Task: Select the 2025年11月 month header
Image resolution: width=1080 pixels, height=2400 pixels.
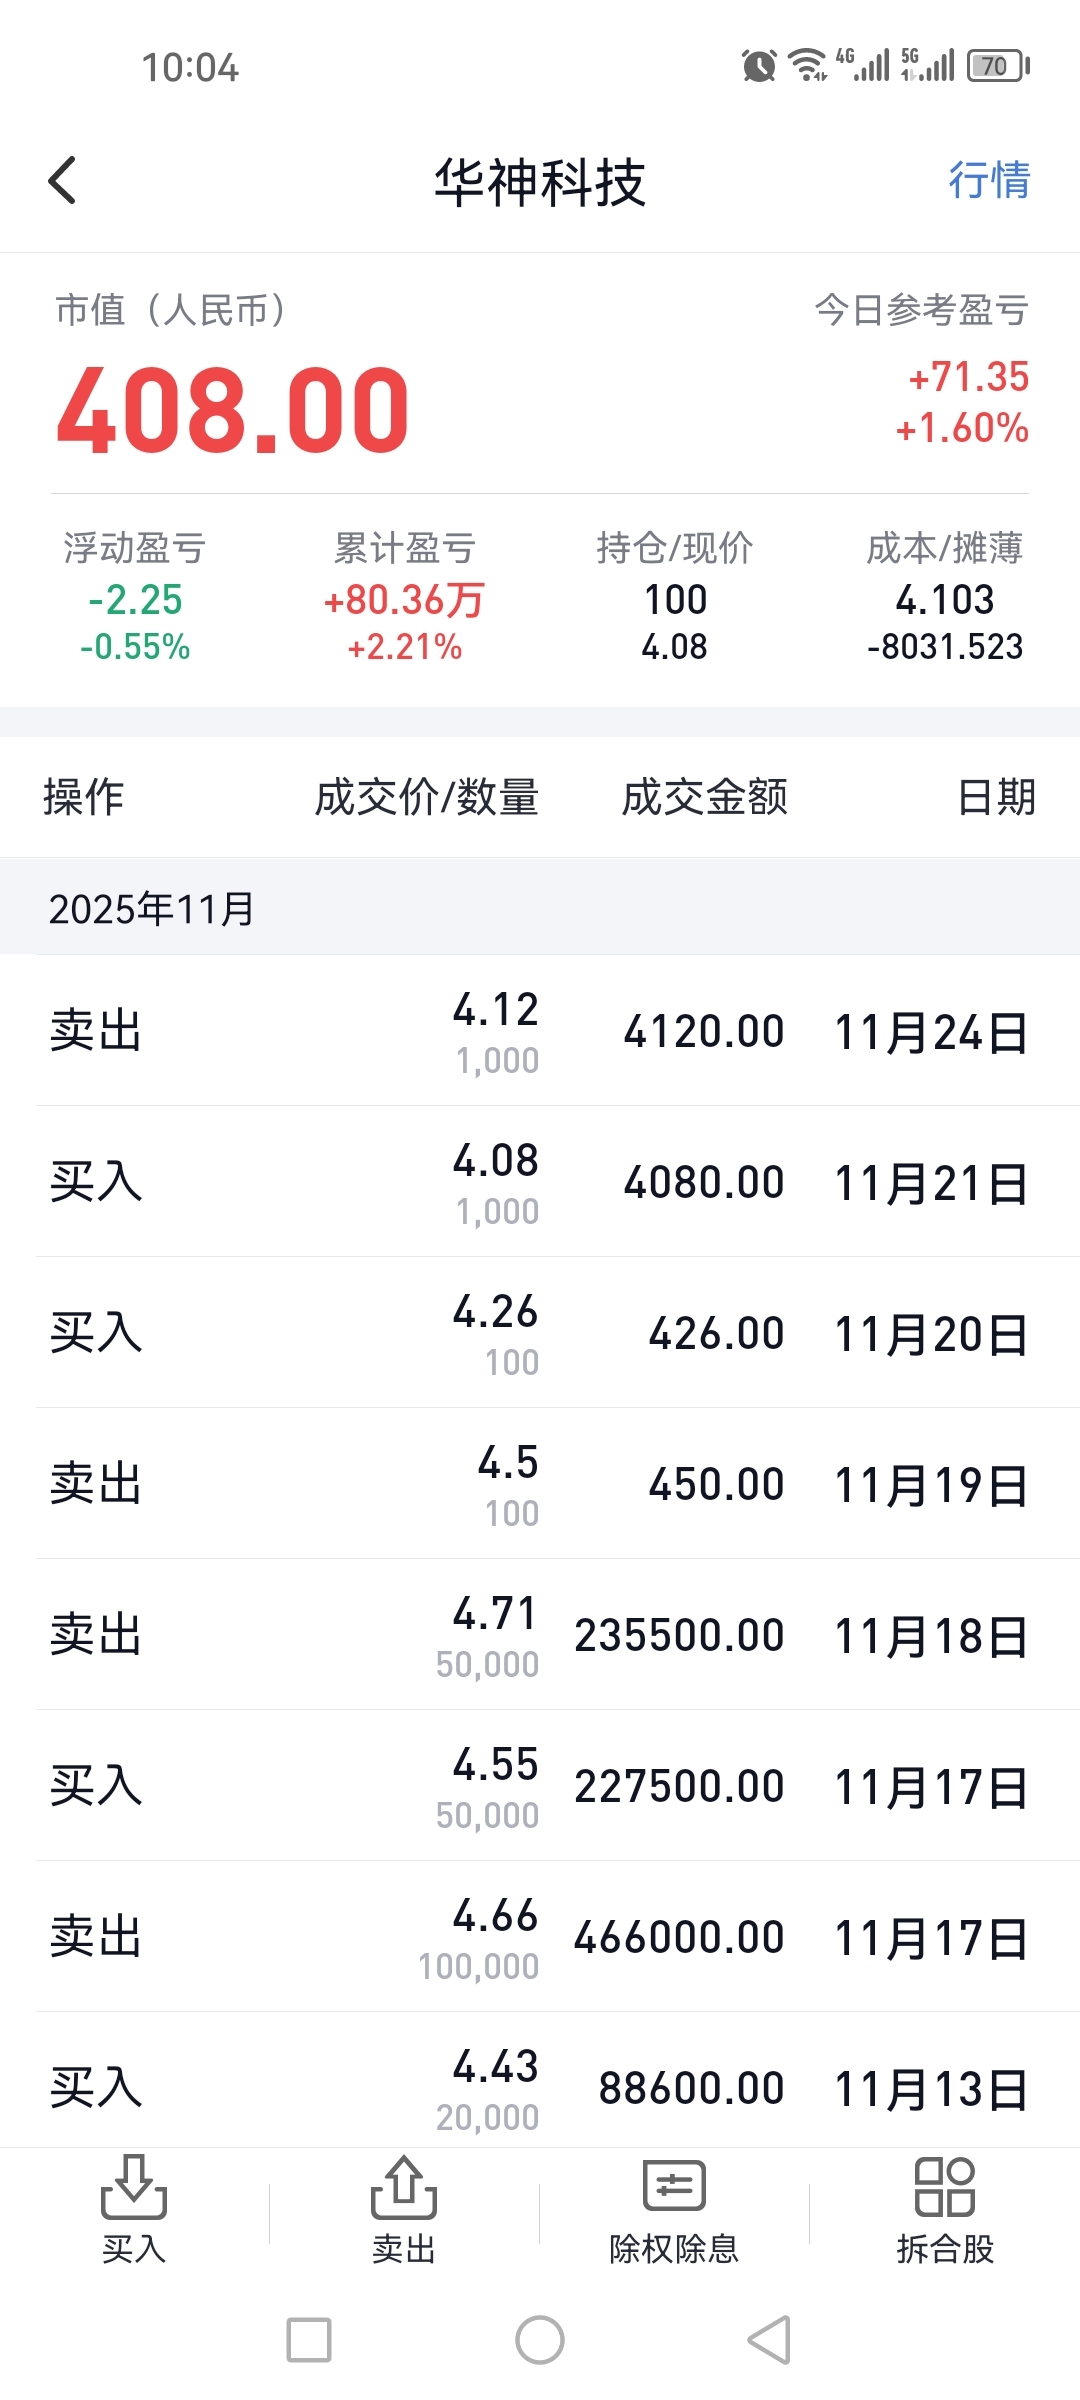Action: click(x=152, y=908)
